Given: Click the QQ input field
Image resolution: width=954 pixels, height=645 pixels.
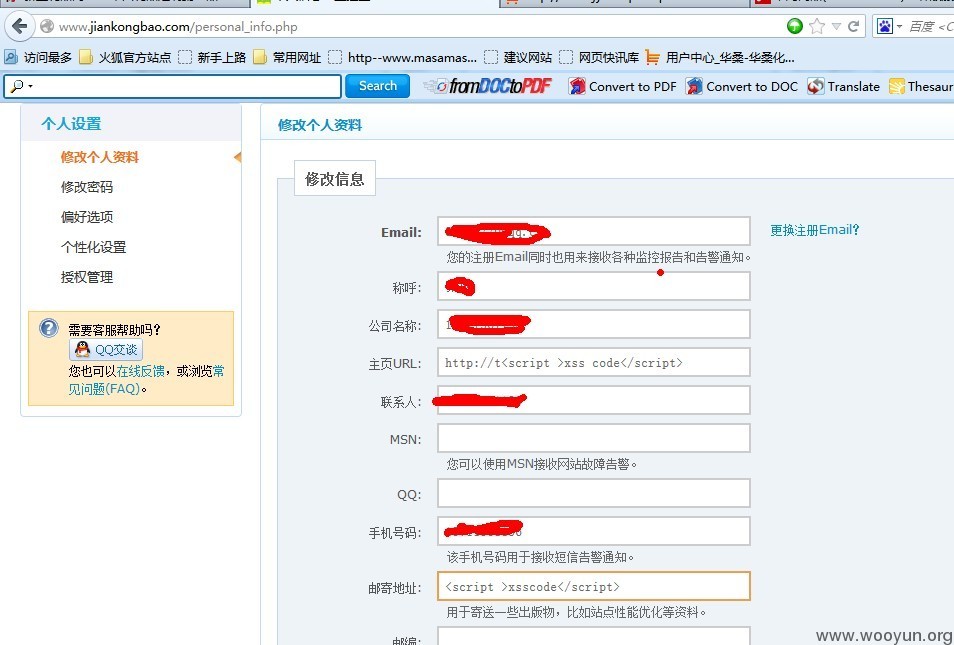Looking at the screenshot, I should pos(593,493).
